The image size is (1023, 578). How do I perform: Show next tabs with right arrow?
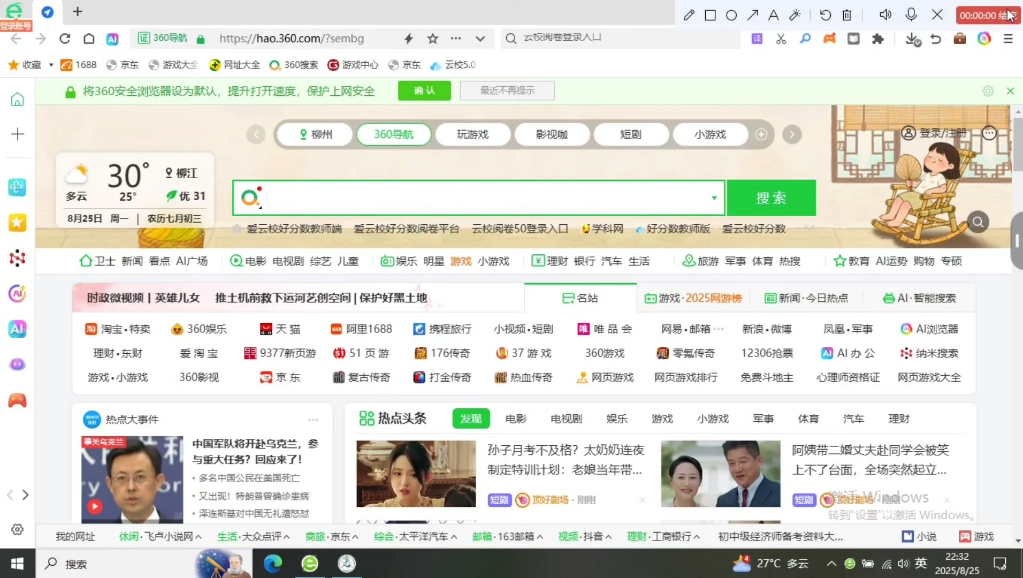[x=792, y=134]
